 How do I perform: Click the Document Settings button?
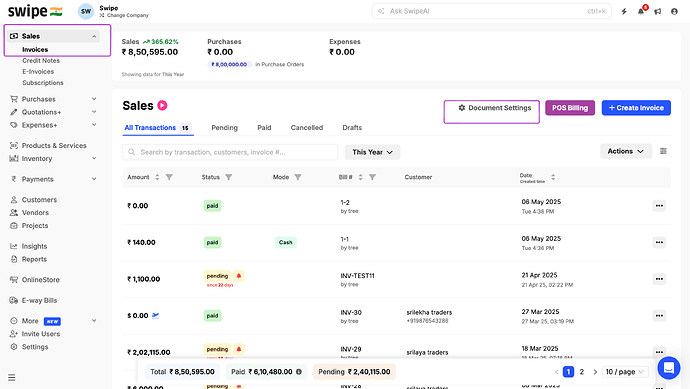tap(495, 108)
